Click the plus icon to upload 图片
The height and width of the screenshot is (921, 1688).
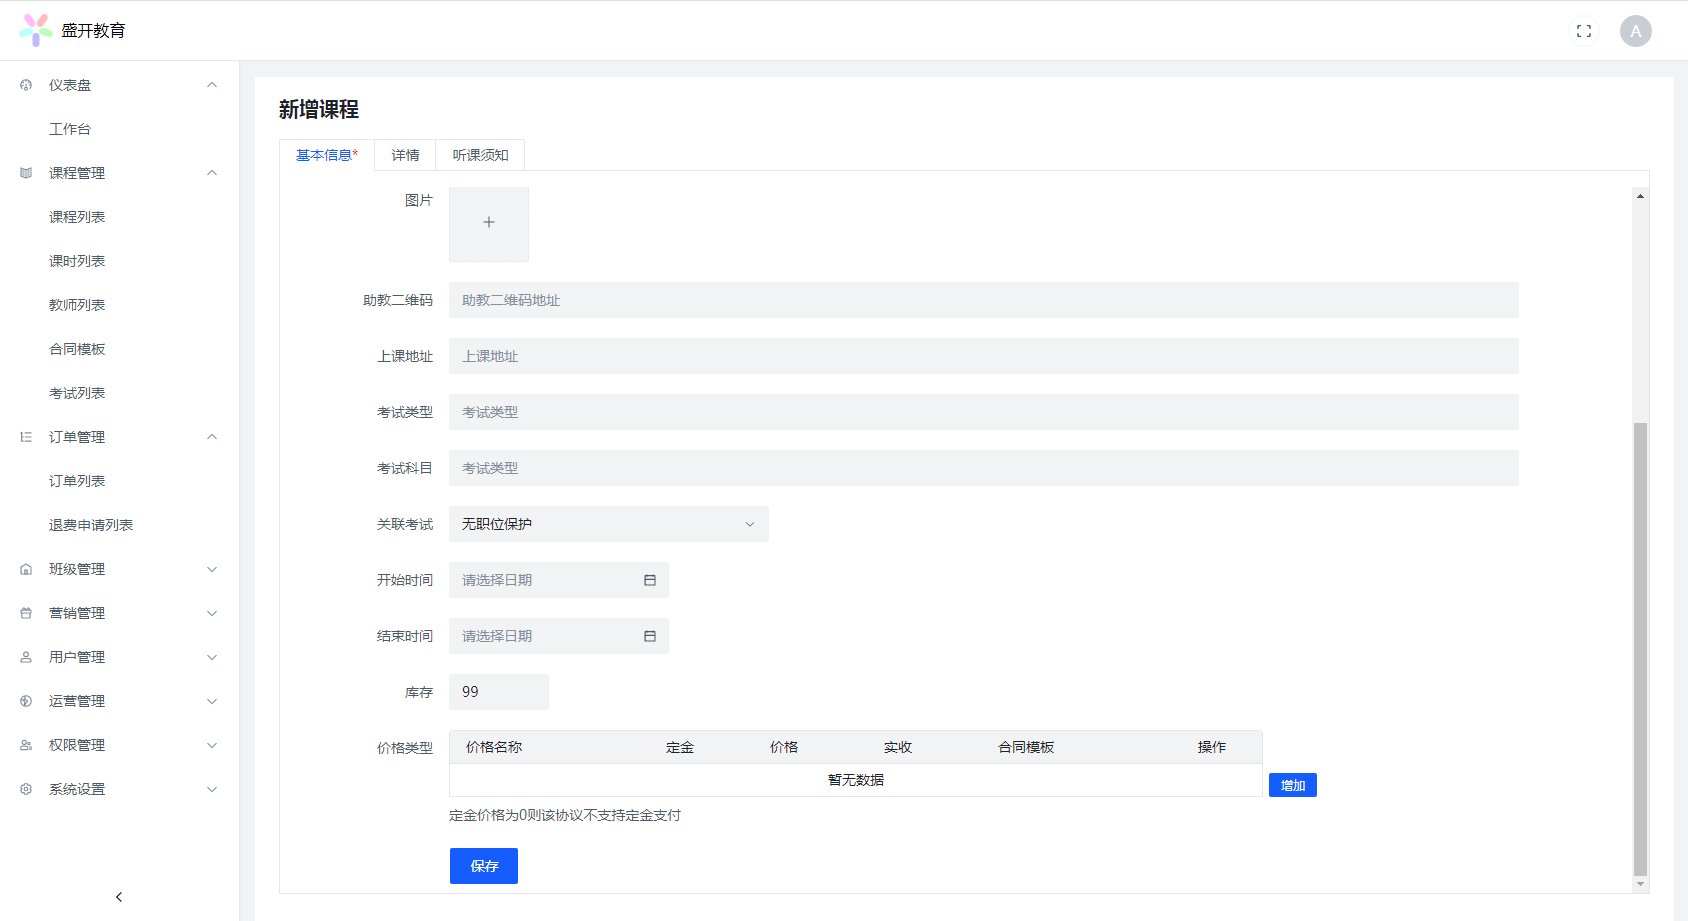click(x=489, y=222)
